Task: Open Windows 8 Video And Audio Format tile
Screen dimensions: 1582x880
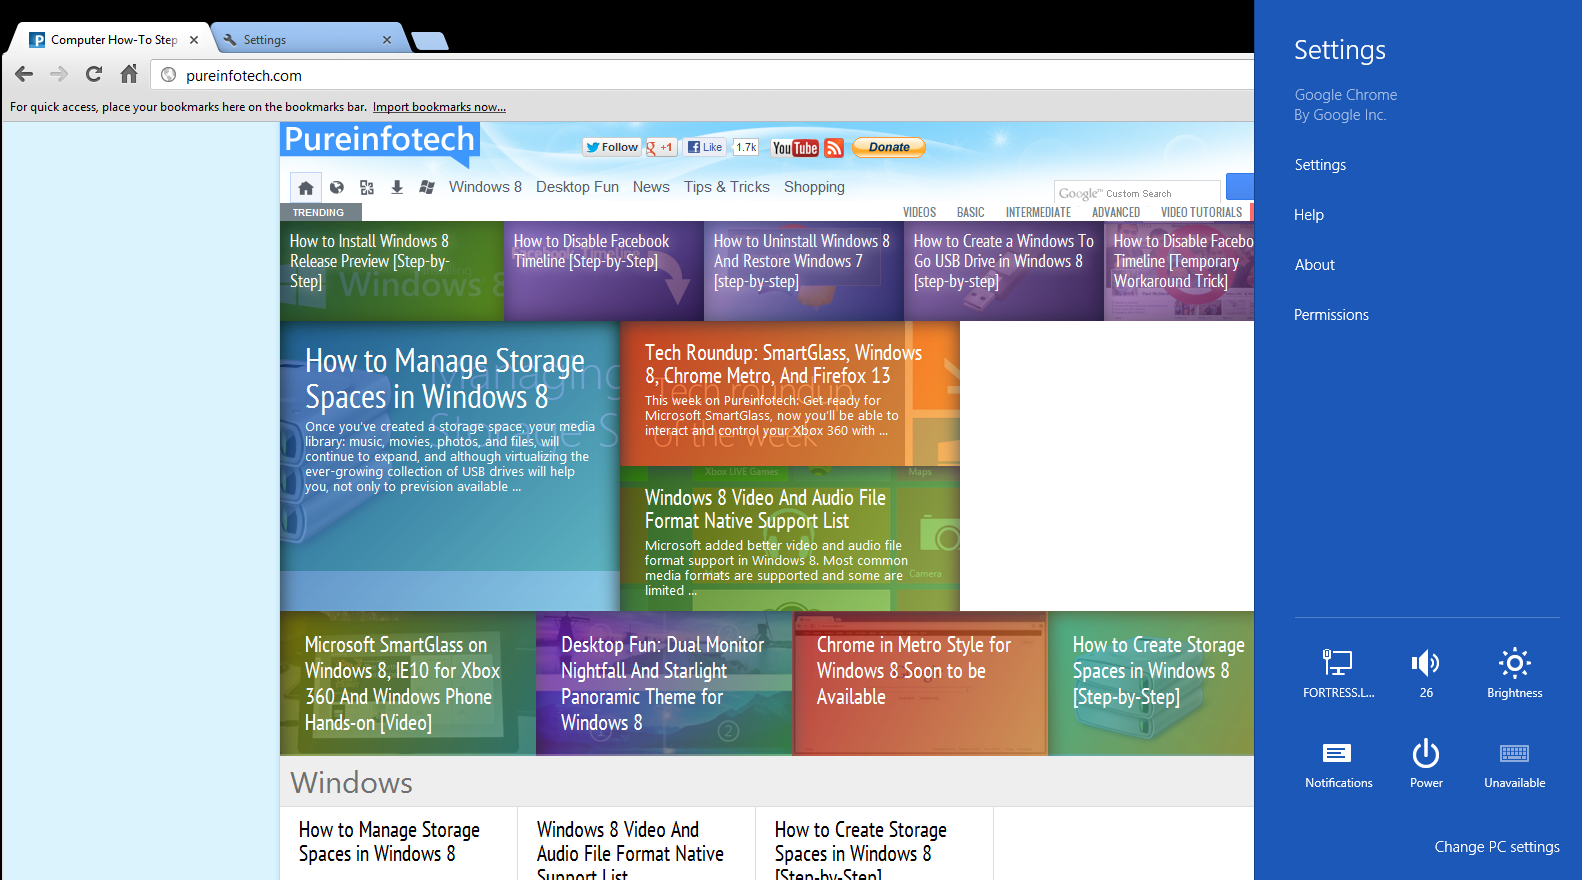Action: click(x=790, y=539)
